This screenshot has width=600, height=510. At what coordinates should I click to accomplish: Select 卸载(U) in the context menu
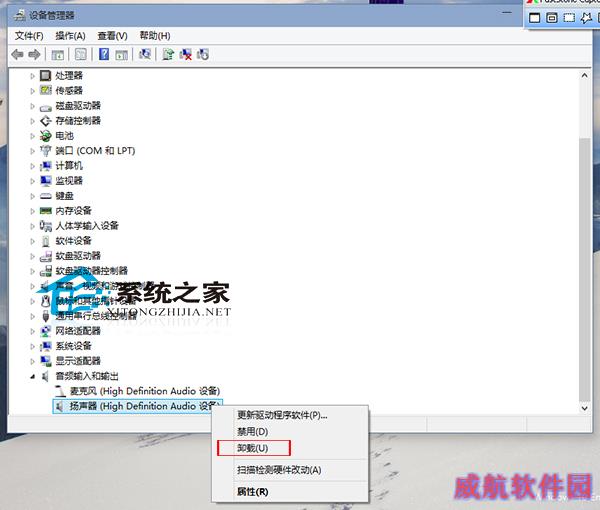click(252, 448)
